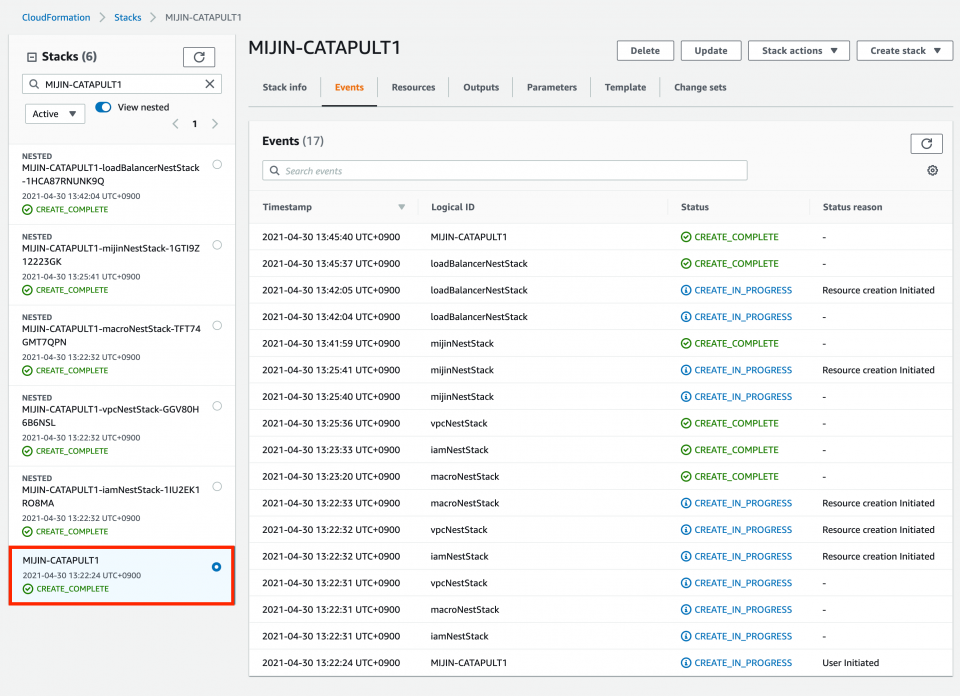Image resolution: width=960 pixels, height=696 pixels.
Task: Select mijinNestStack stack radio button
Action: point(217,245)
